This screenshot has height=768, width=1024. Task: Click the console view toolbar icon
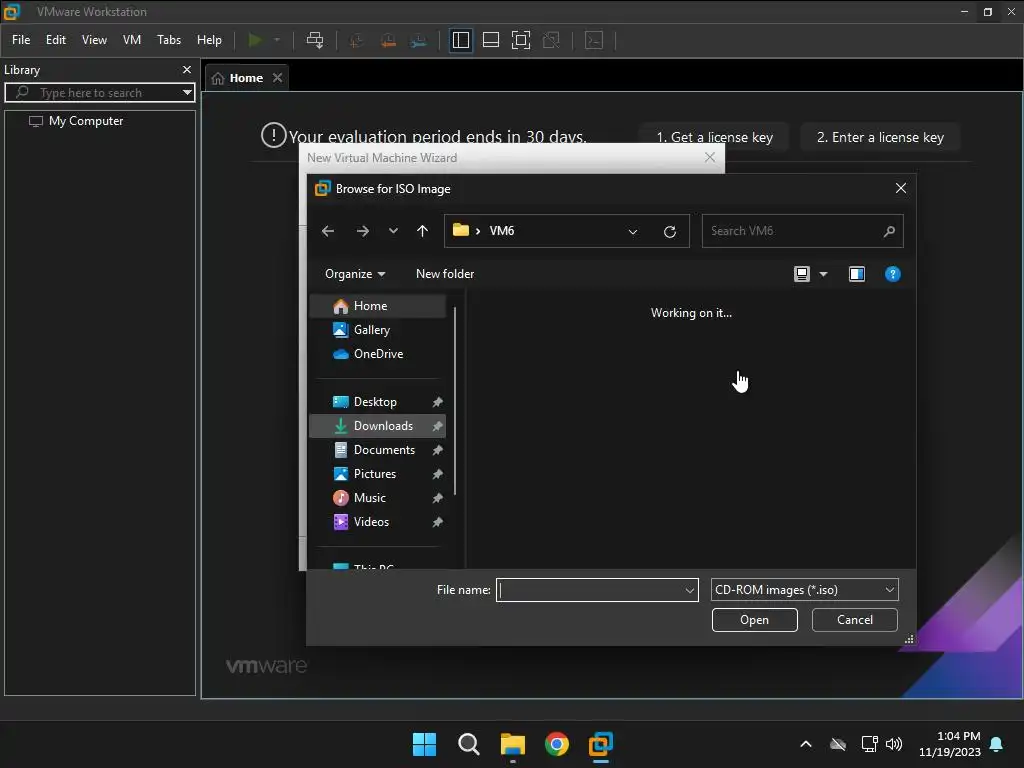[594, 40]
